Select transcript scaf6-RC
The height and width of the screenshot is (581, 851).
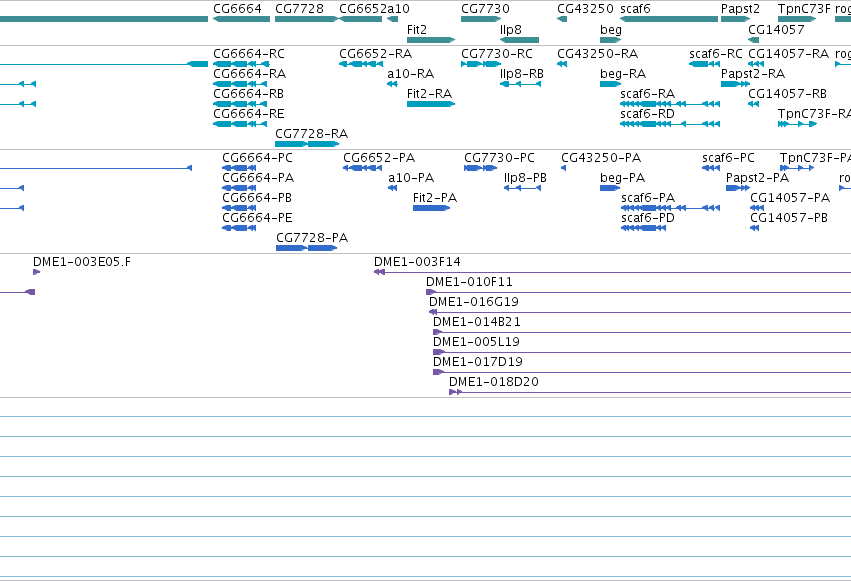tap(716, 54)
